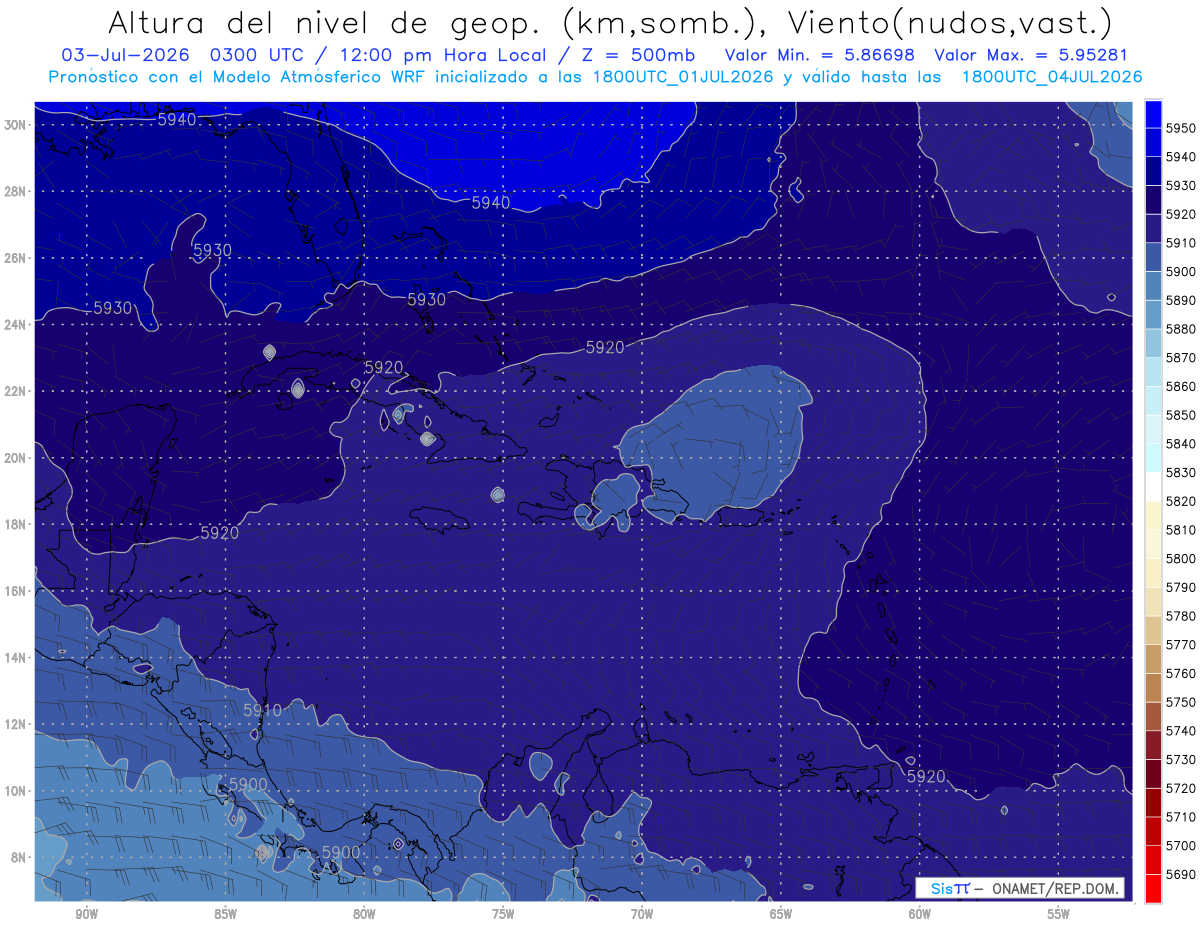The height and width of the screenshot is (927, 1200).
Task: Click the 5910 contour label on the map
Action: coord(263,710)
